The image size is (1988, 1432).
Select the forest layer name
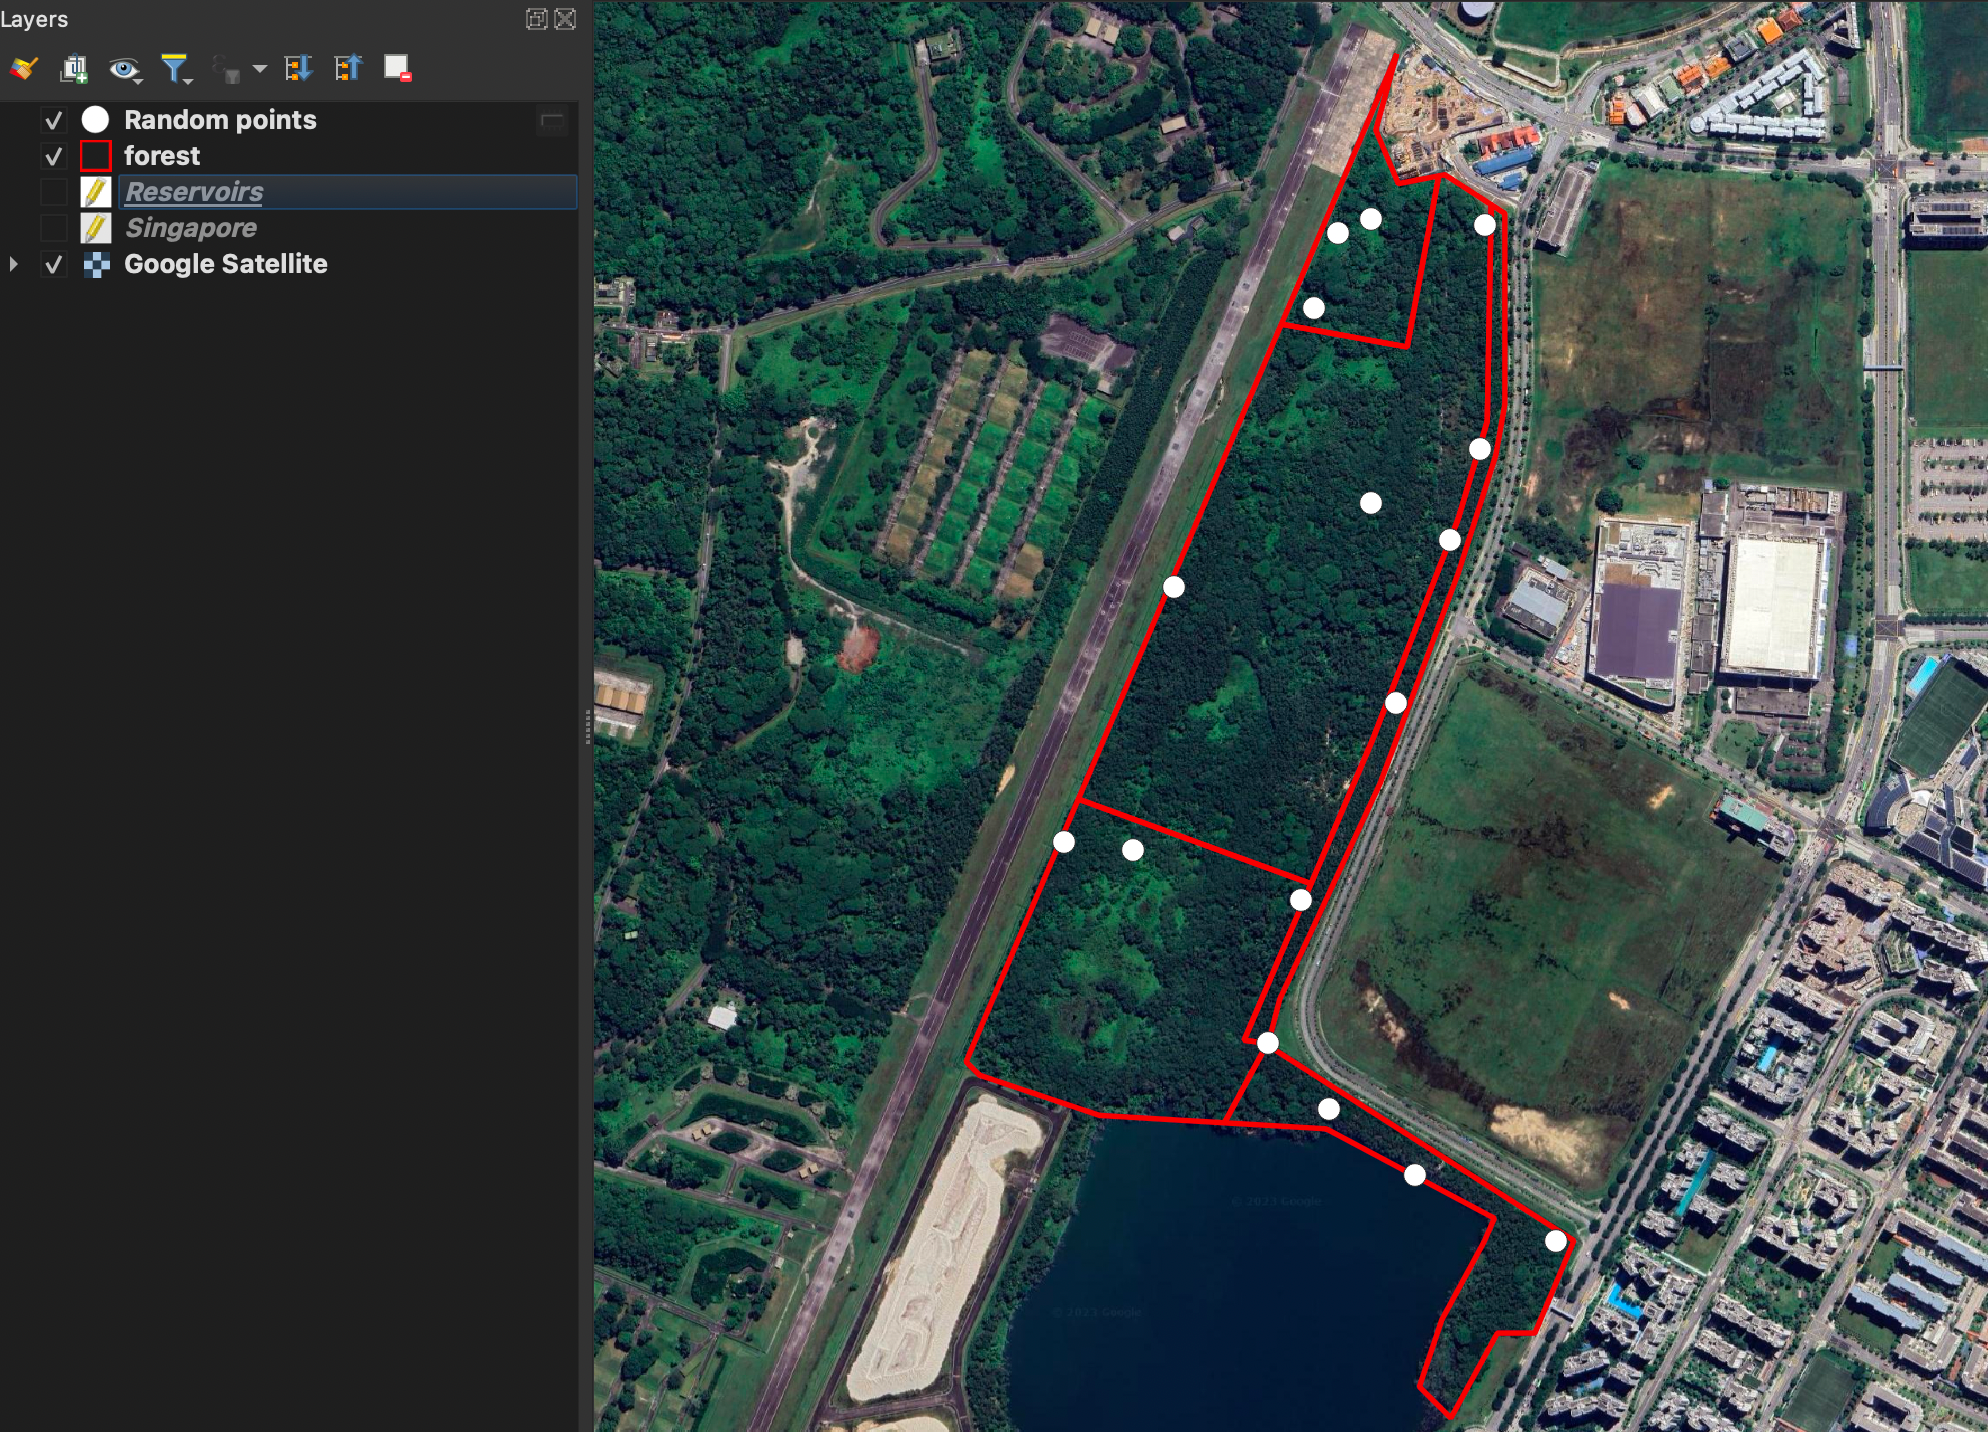[x=162, y=156]
